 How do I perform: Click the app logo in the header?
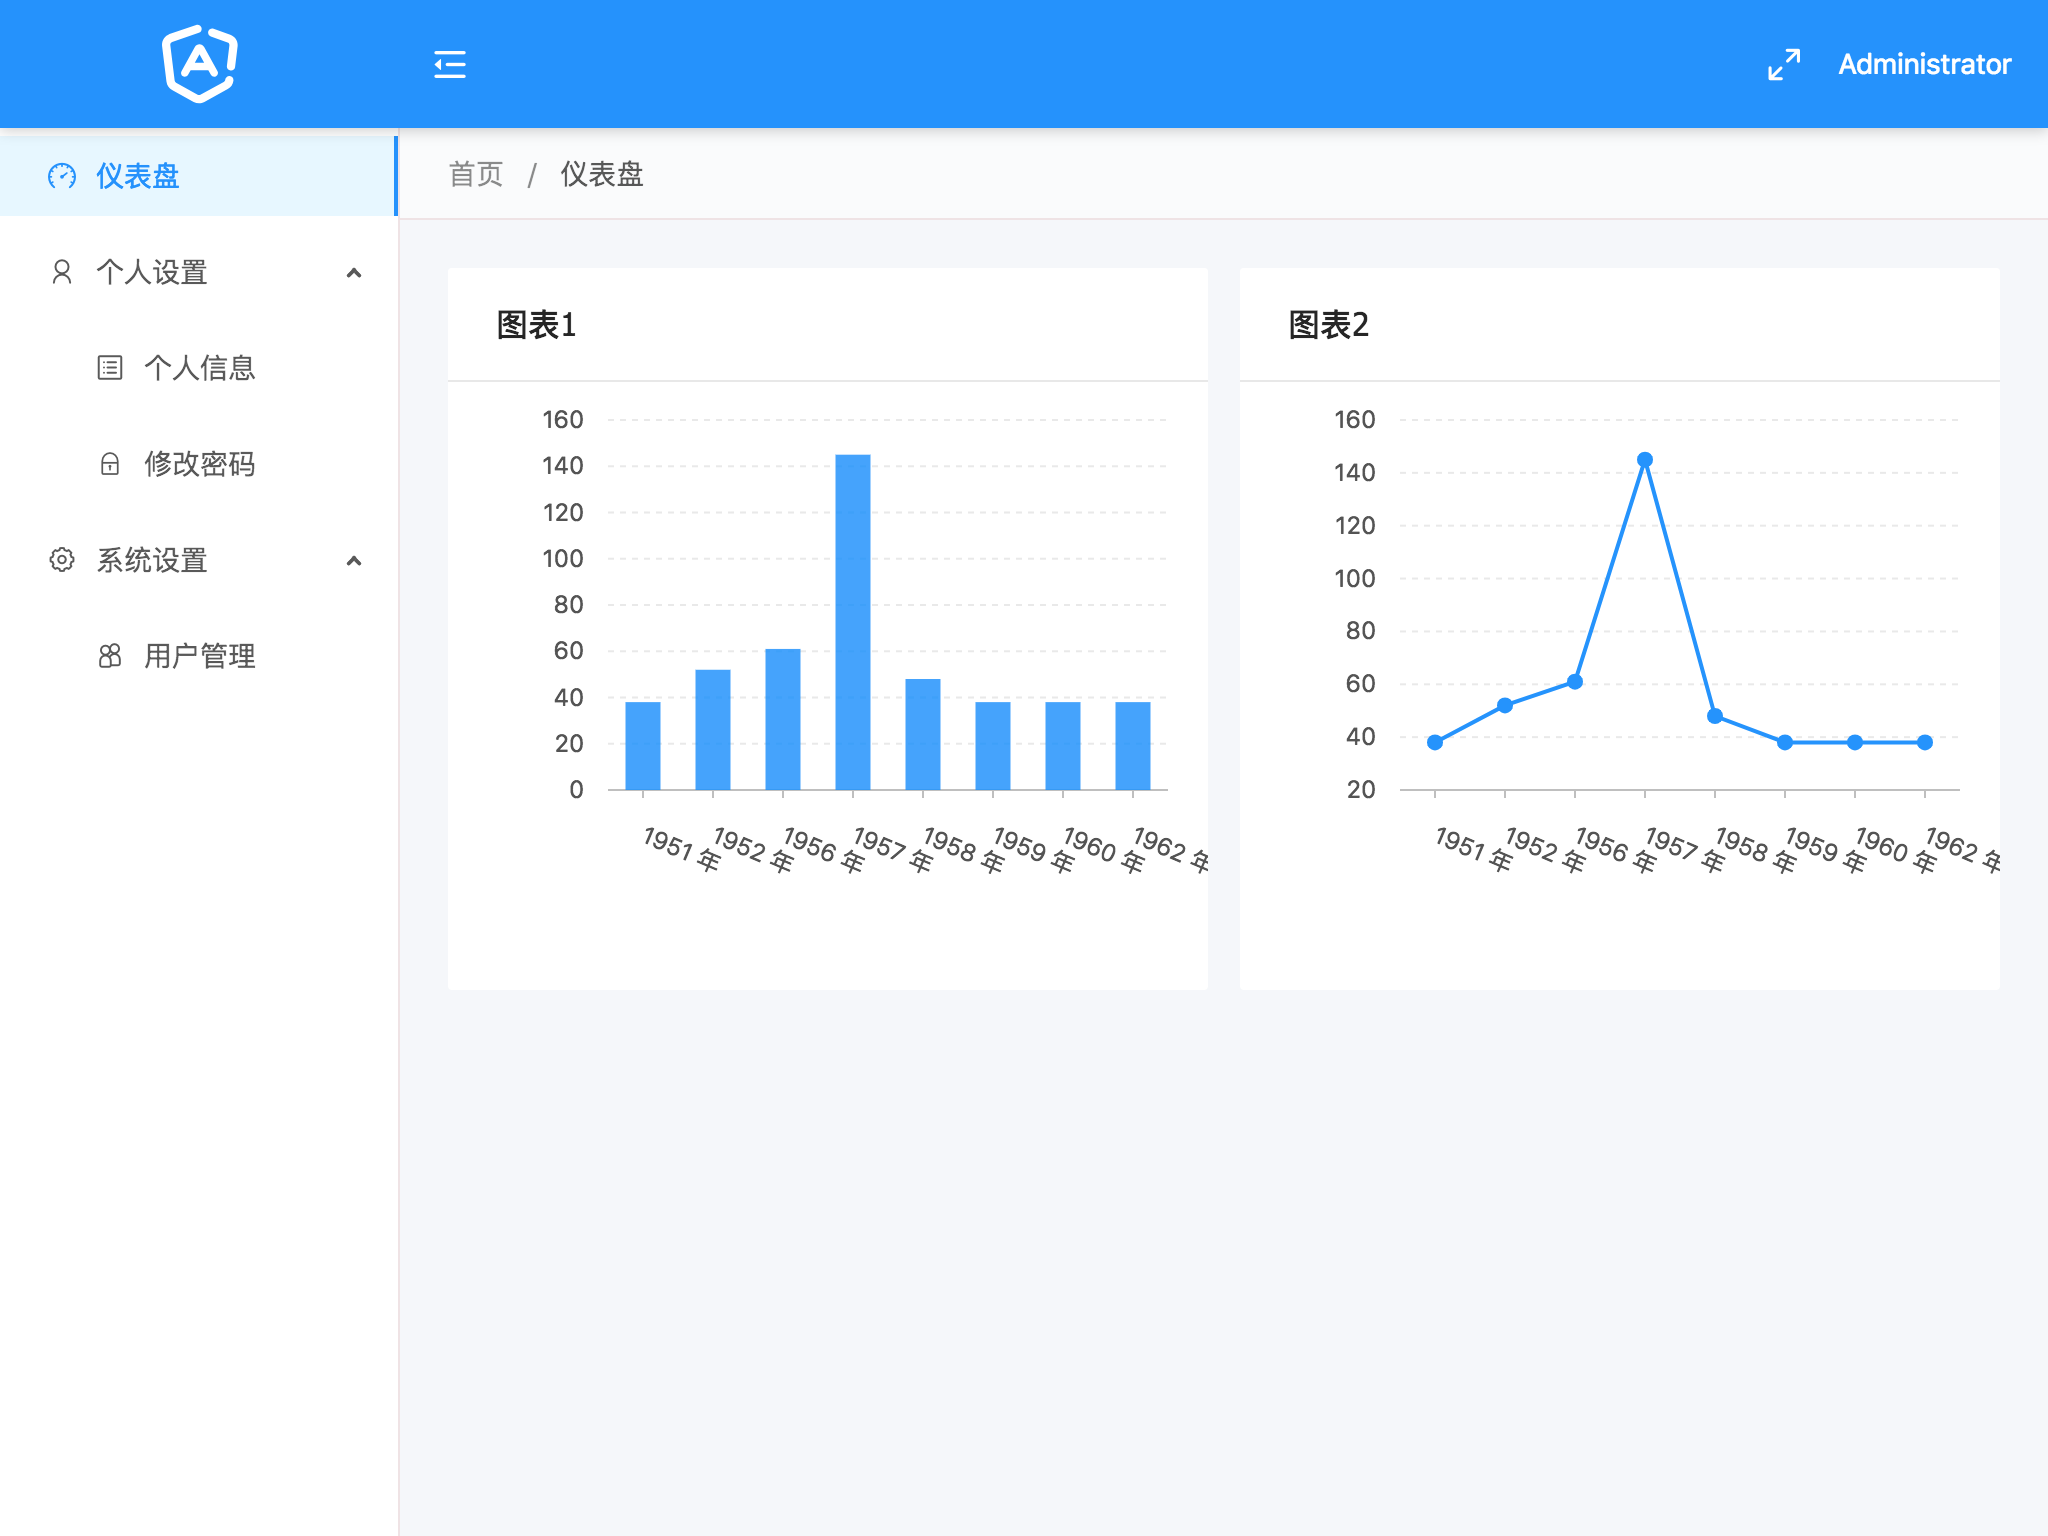[200, 64]
